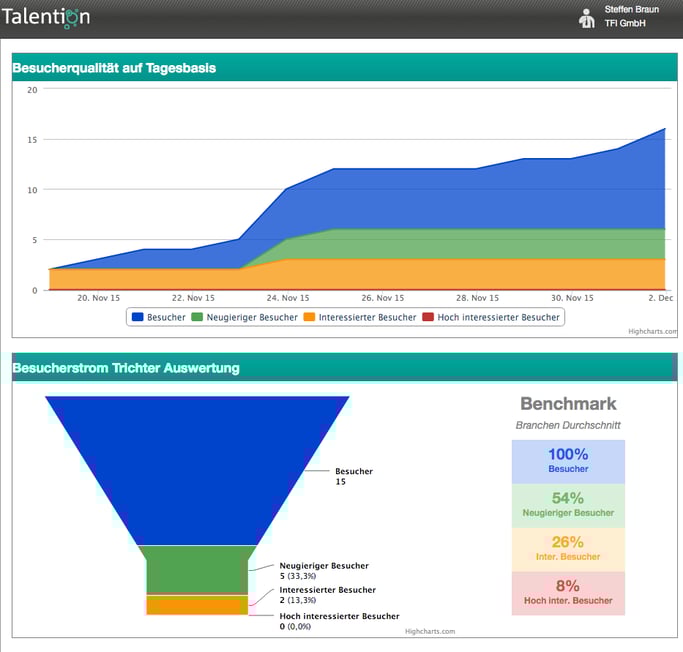Image resolution: width=683 pixels, height=652 pixels.
Task: Click the Steffen Braun user name
Action: (632, 10)
